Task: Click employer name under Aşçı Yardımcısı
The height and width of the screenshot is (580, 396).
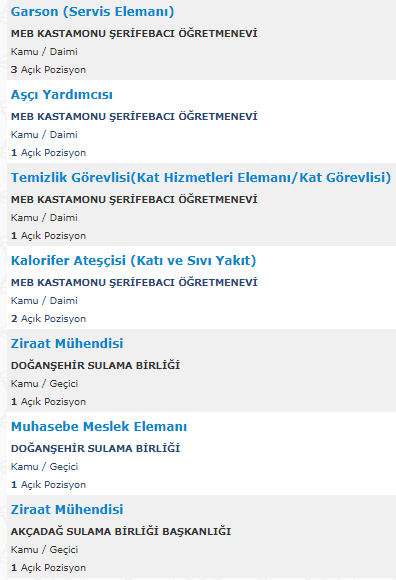Action: point(134,116)
